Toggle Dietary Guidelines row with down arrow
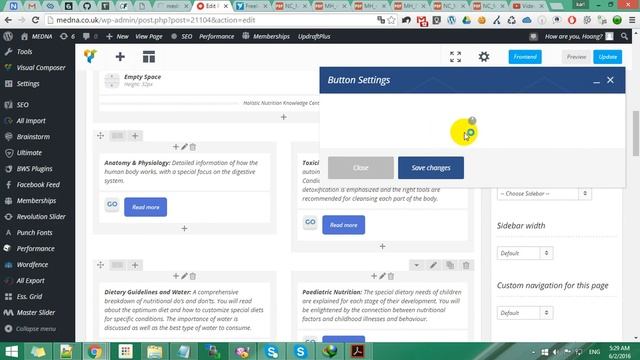The width and height of the screenshot is (640, 360). pyautogui.click(x=416, y=265)
